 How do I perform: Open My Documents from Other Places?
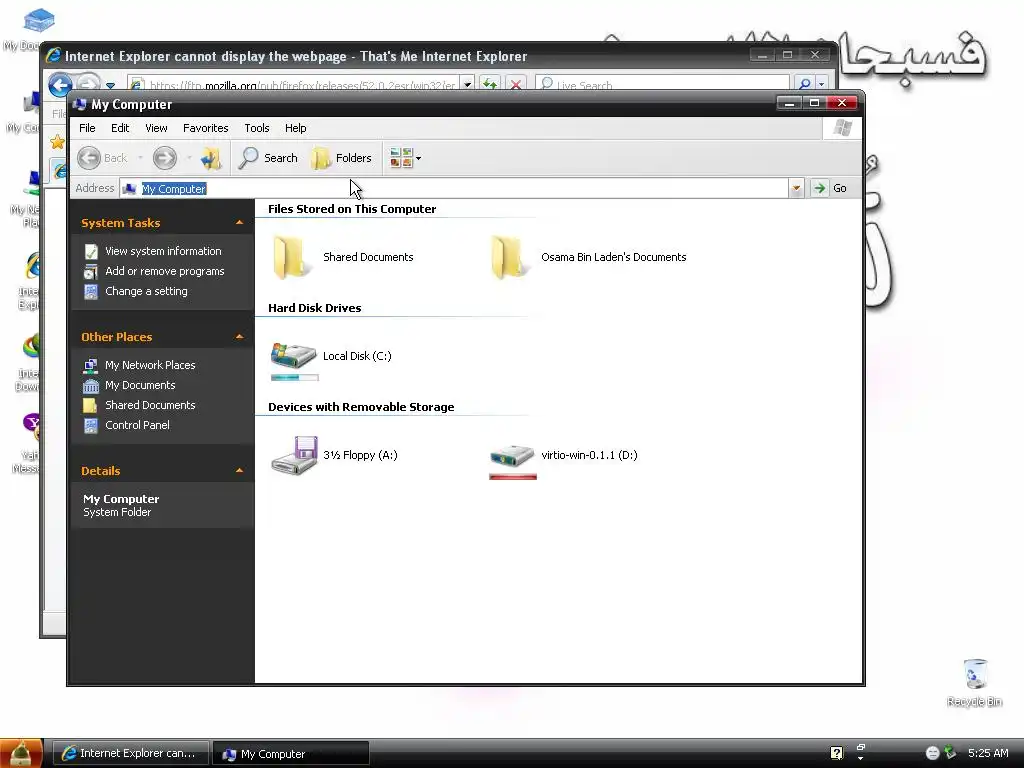coord(140,385)
